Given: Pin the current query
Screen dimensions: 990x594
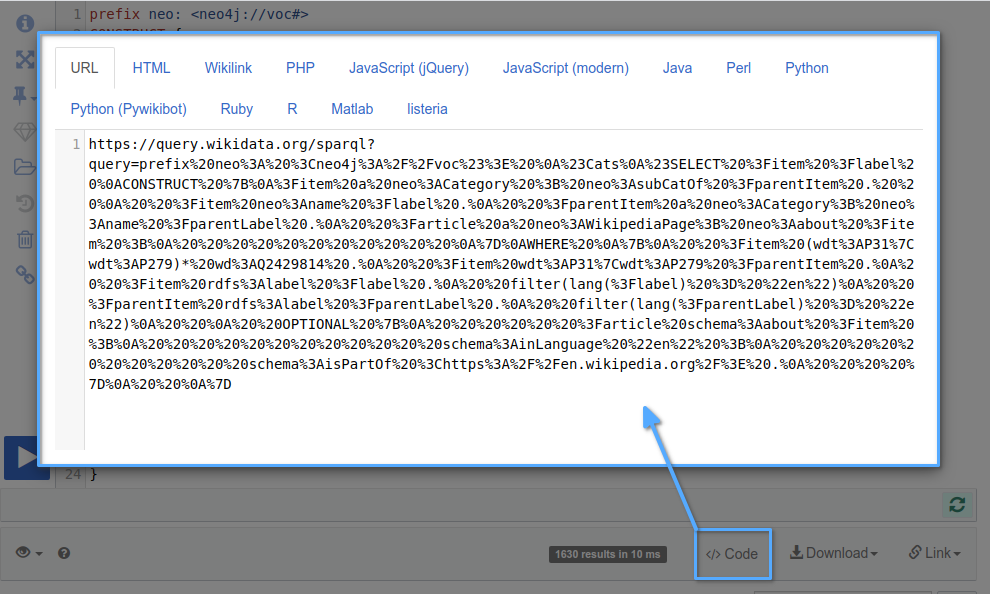Looking at the screenshot, I should tap(20, 95).
